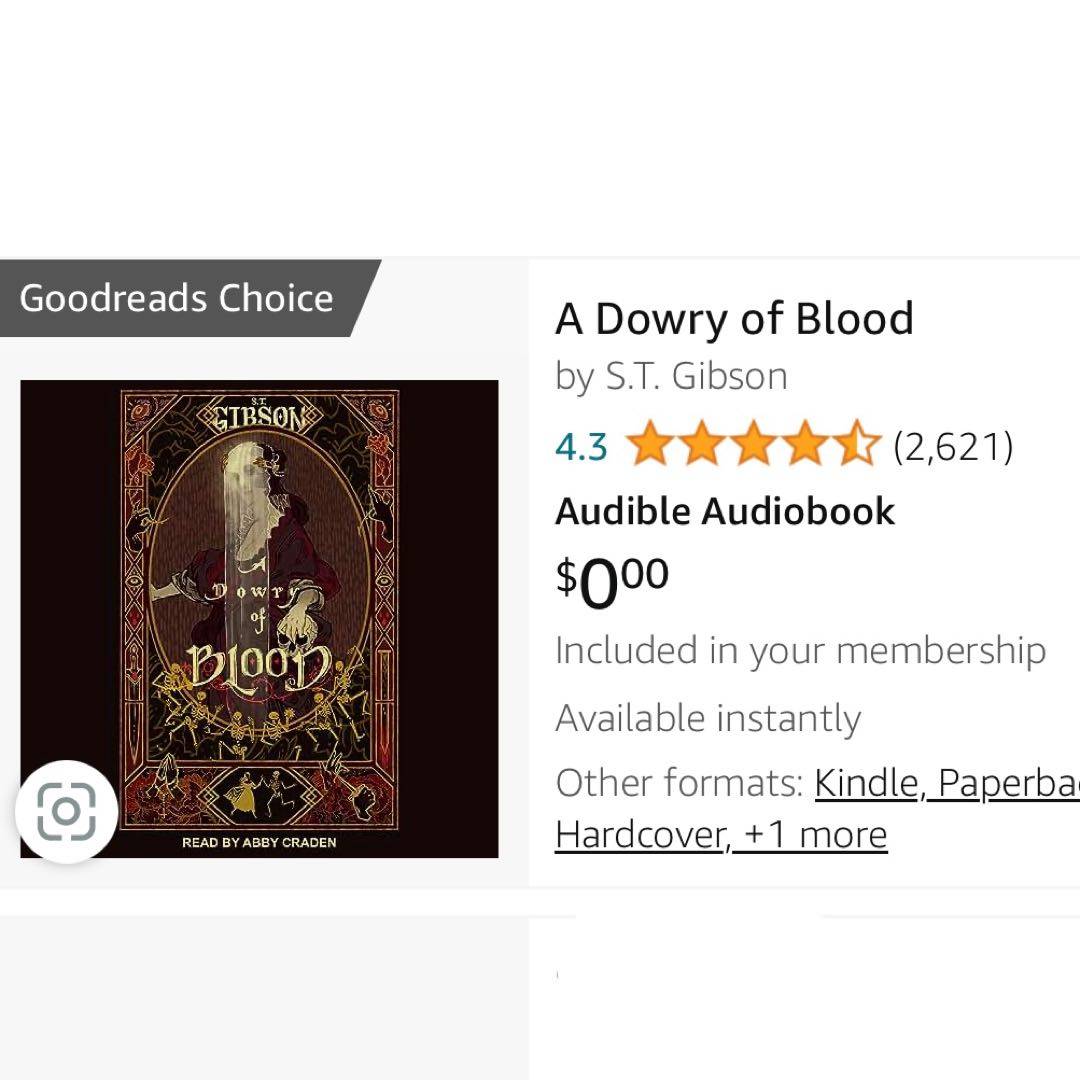Viewport: 1080px width, 1080px height.
Task: Tap the visual search camera icon
Action: [x=66, y=811]
